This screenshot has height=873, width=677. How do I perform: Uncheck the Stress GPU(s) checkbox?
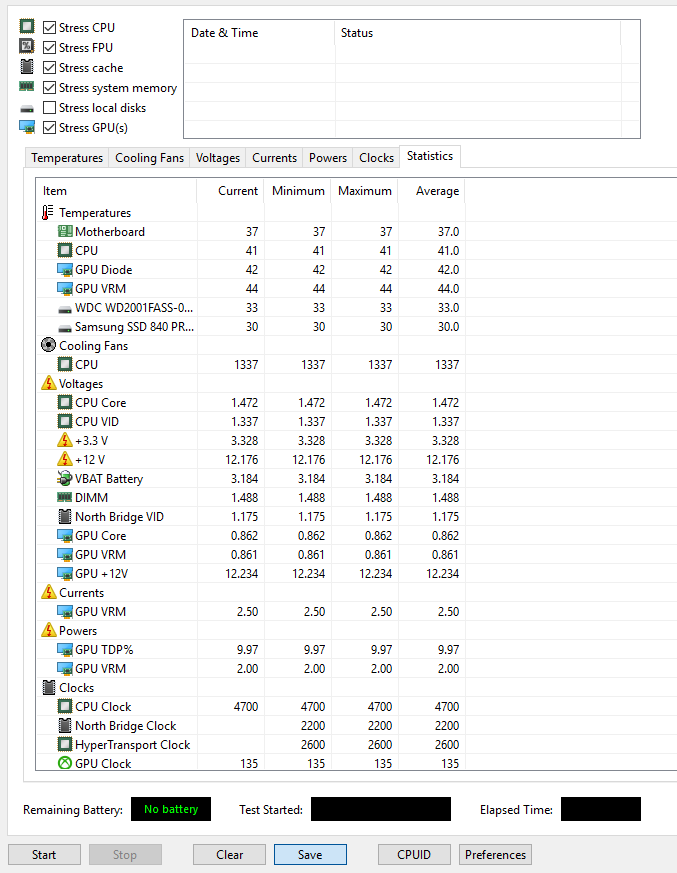50,127
